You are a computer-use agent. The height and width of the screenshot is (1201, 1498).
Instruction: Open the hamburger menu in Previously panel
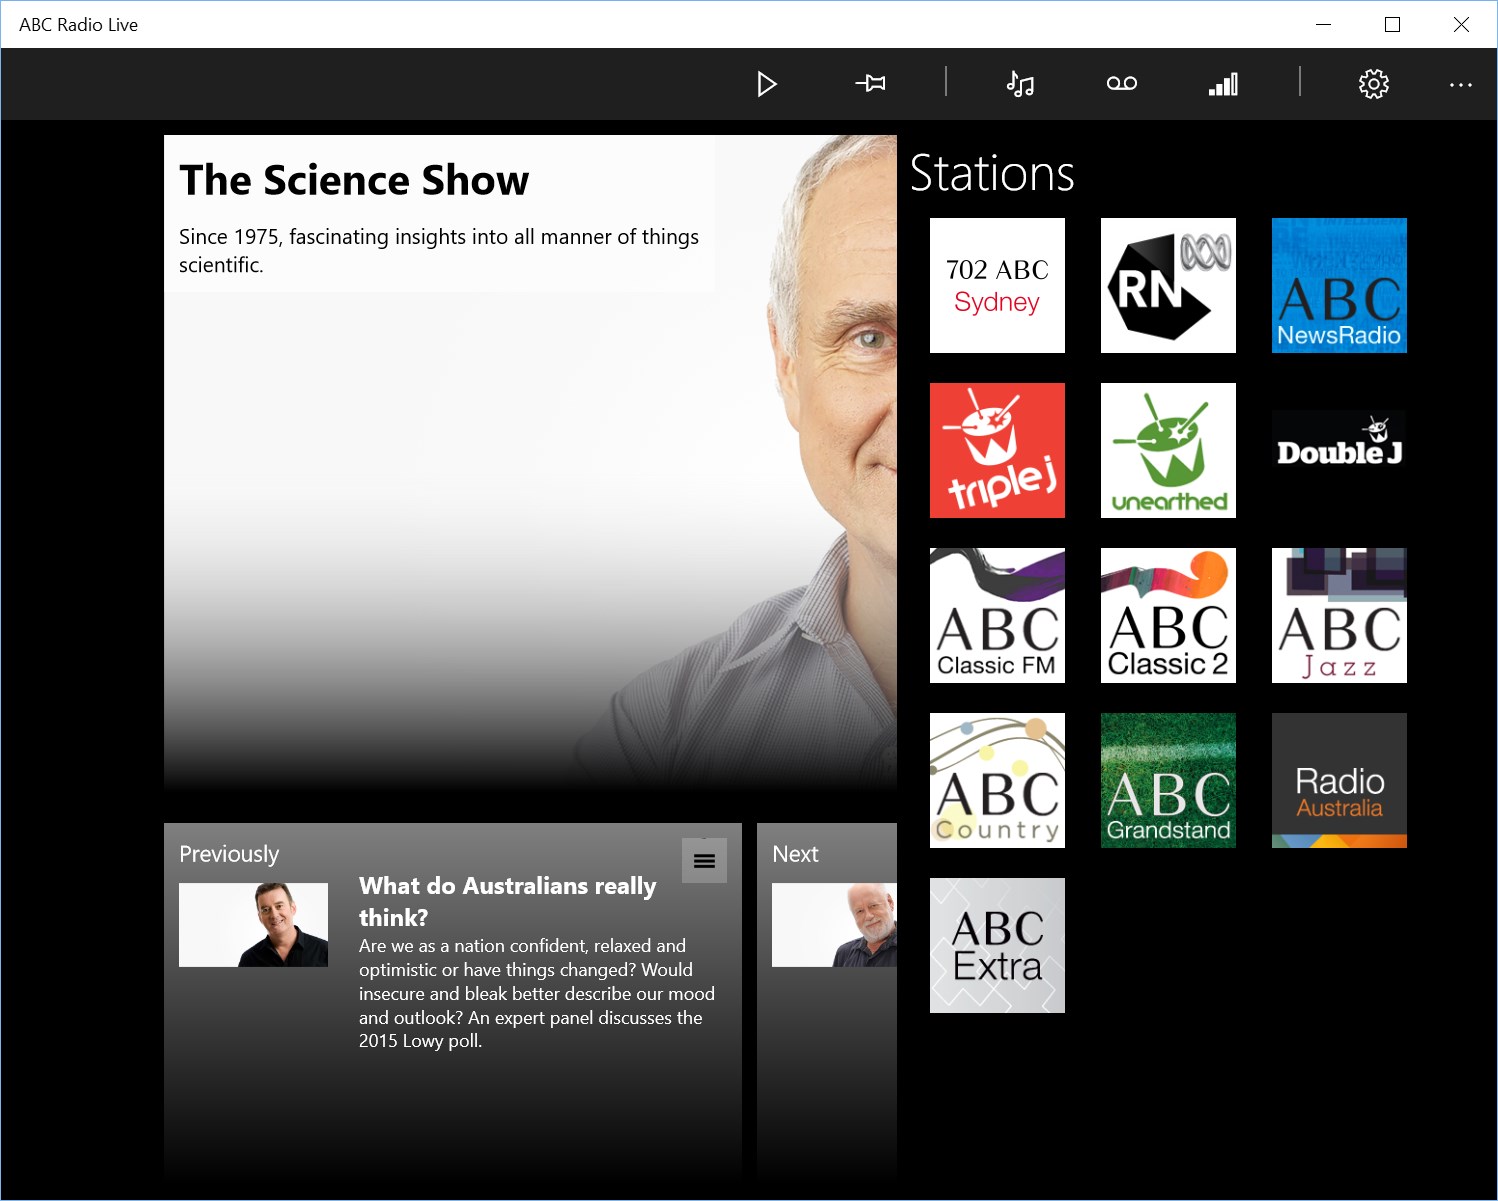[704, 861]
